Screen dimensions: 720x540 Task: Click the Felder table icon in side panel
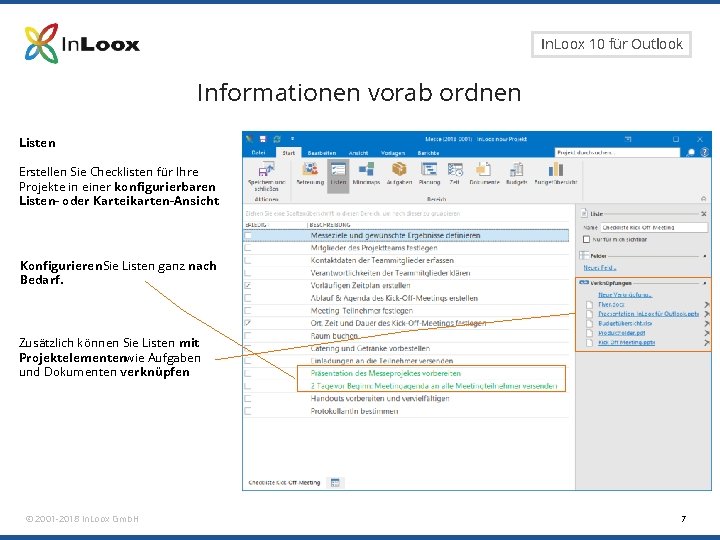click(584, 255)
